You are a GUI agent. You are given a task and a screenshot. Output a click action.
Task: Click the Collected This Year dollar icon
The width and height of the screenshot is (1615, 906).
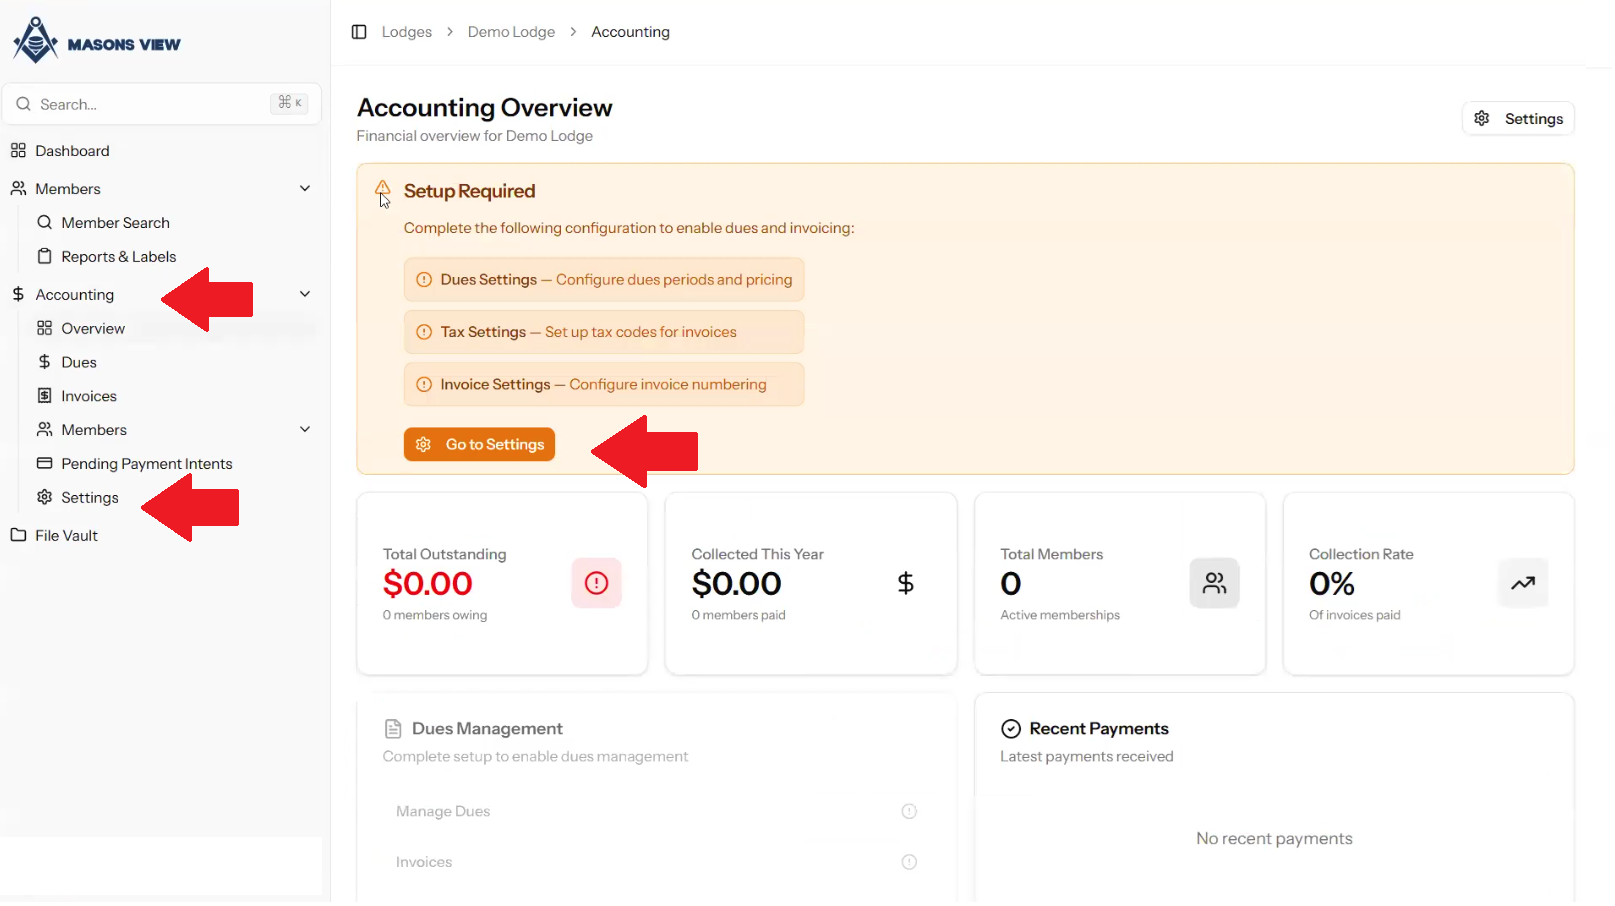coord(905,583)
